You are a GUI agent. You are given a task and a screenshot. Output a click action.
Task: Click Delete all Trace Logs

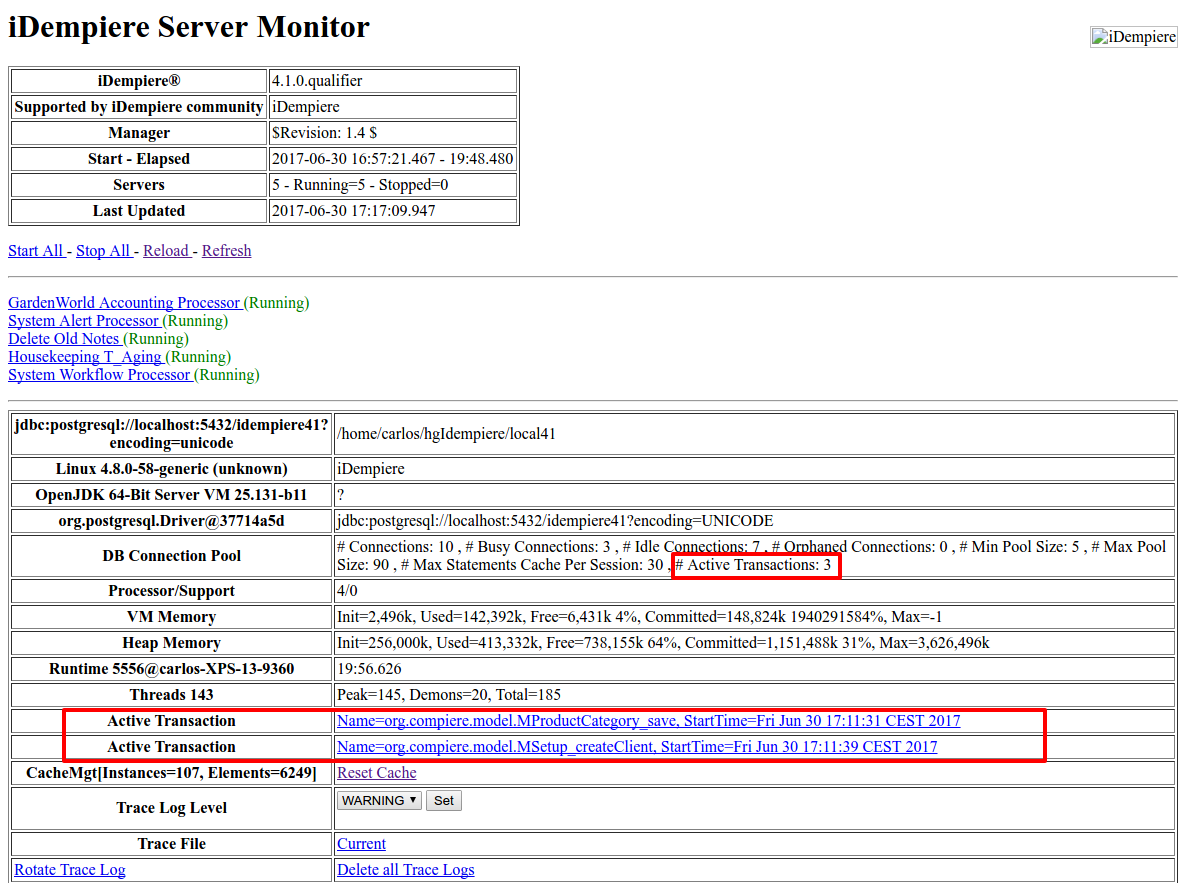[405, 870]
